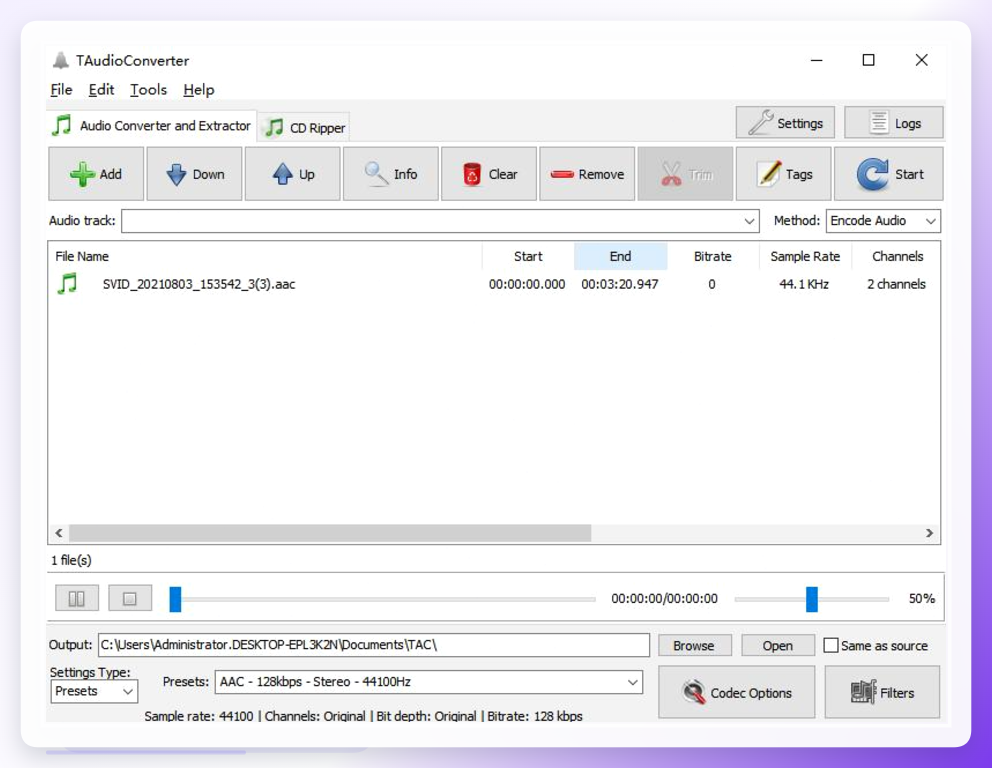This screenshot has width=992, height=768.
Task: Select Audio Converter and Extractor tab
Action: pos(152,125)
